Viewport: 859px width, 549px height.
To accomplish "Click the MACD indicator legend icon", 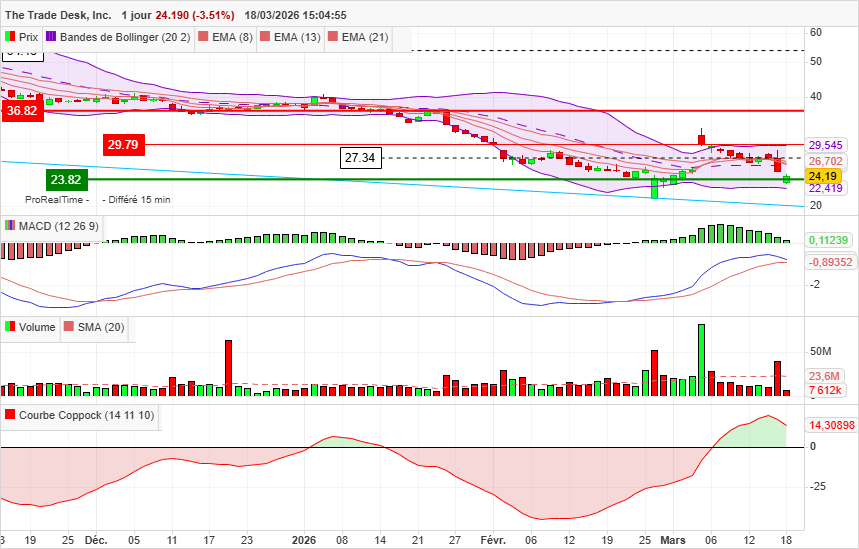I will tap(10, 226).
